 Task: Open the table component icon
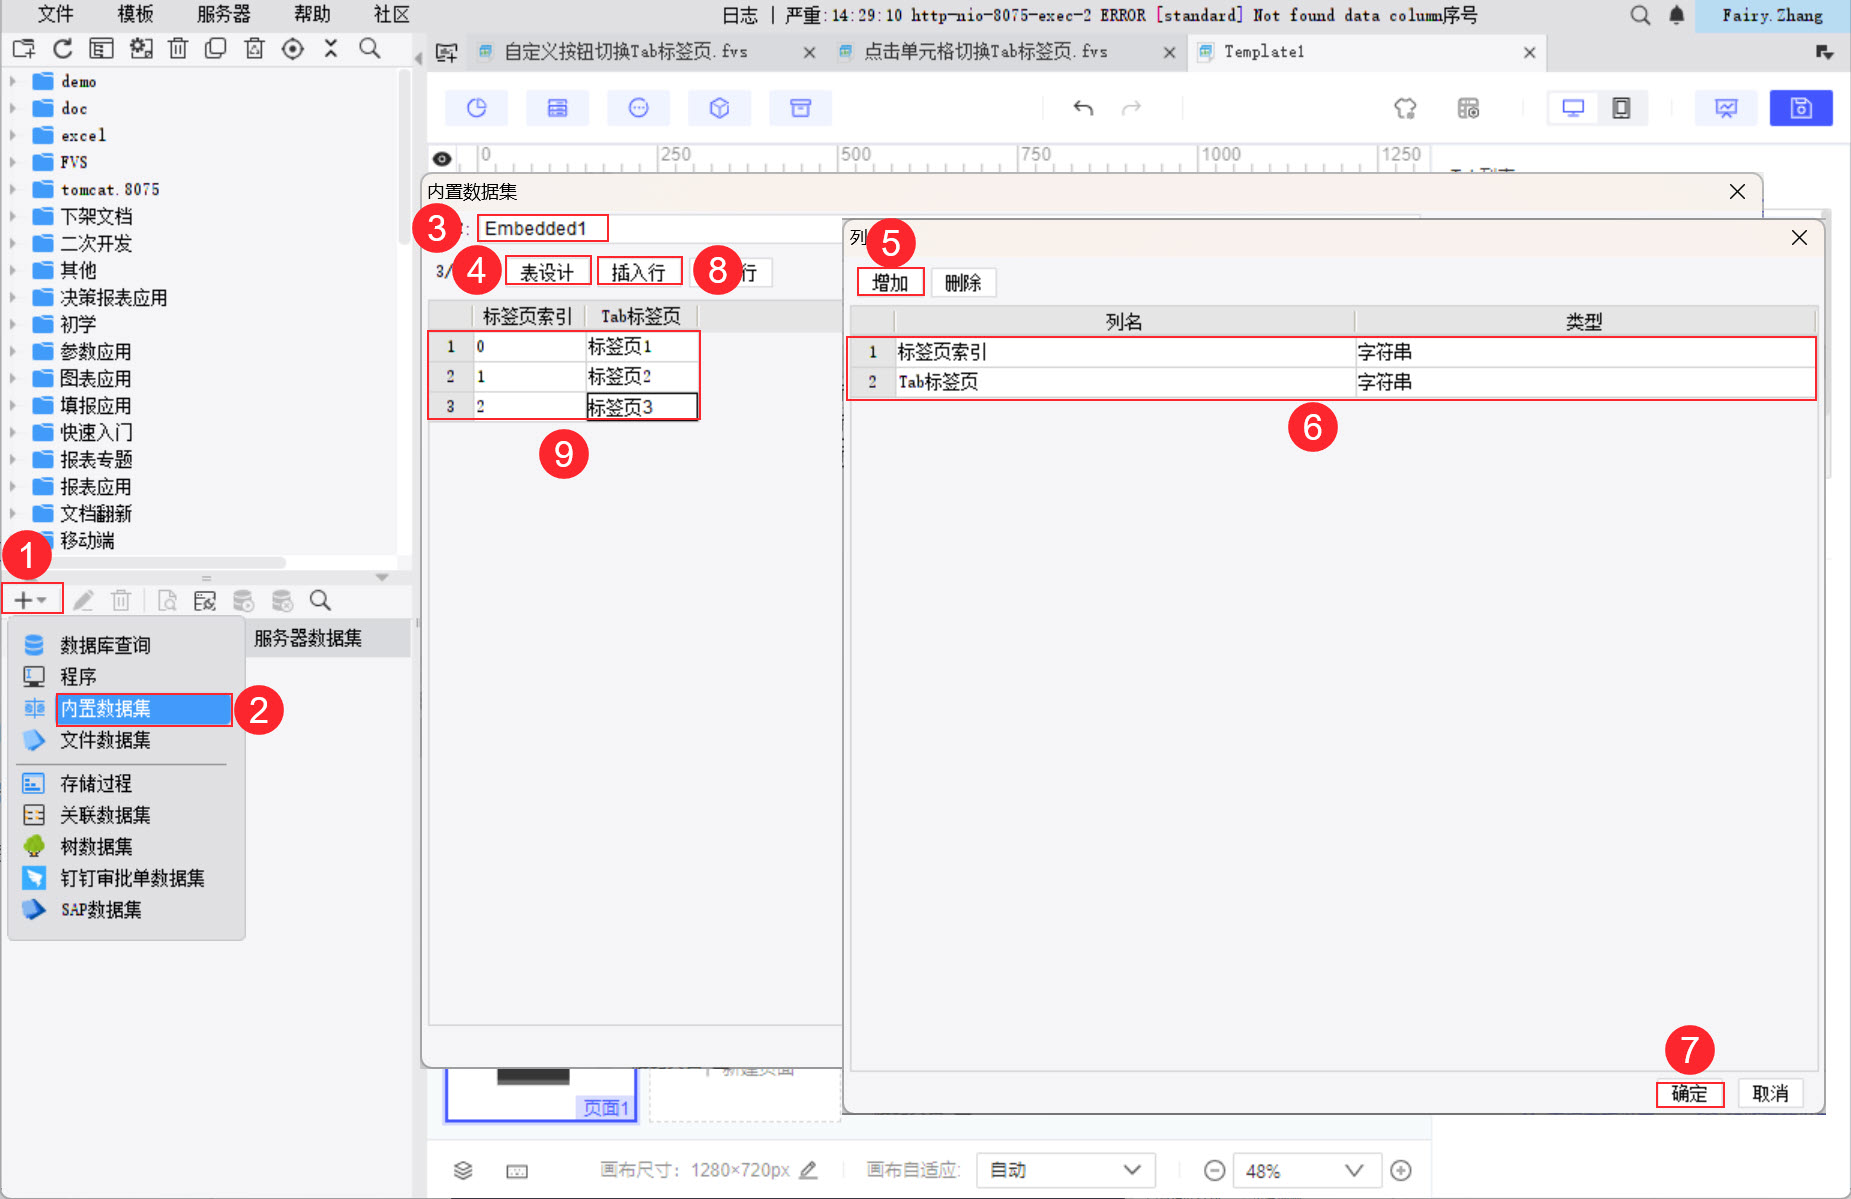click(x=558, y=108)
